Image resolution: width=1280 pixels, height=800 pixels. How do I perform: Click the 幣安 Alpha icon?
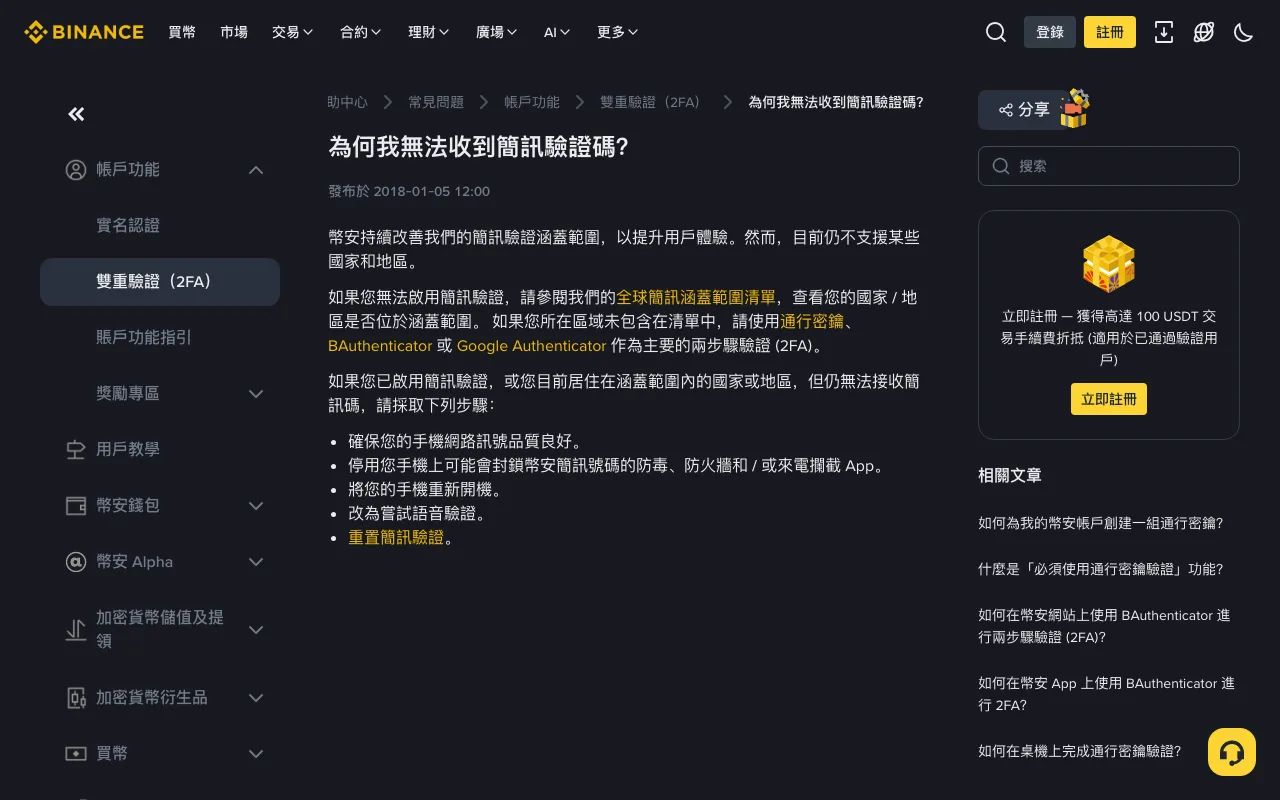[x=76, y=562]
